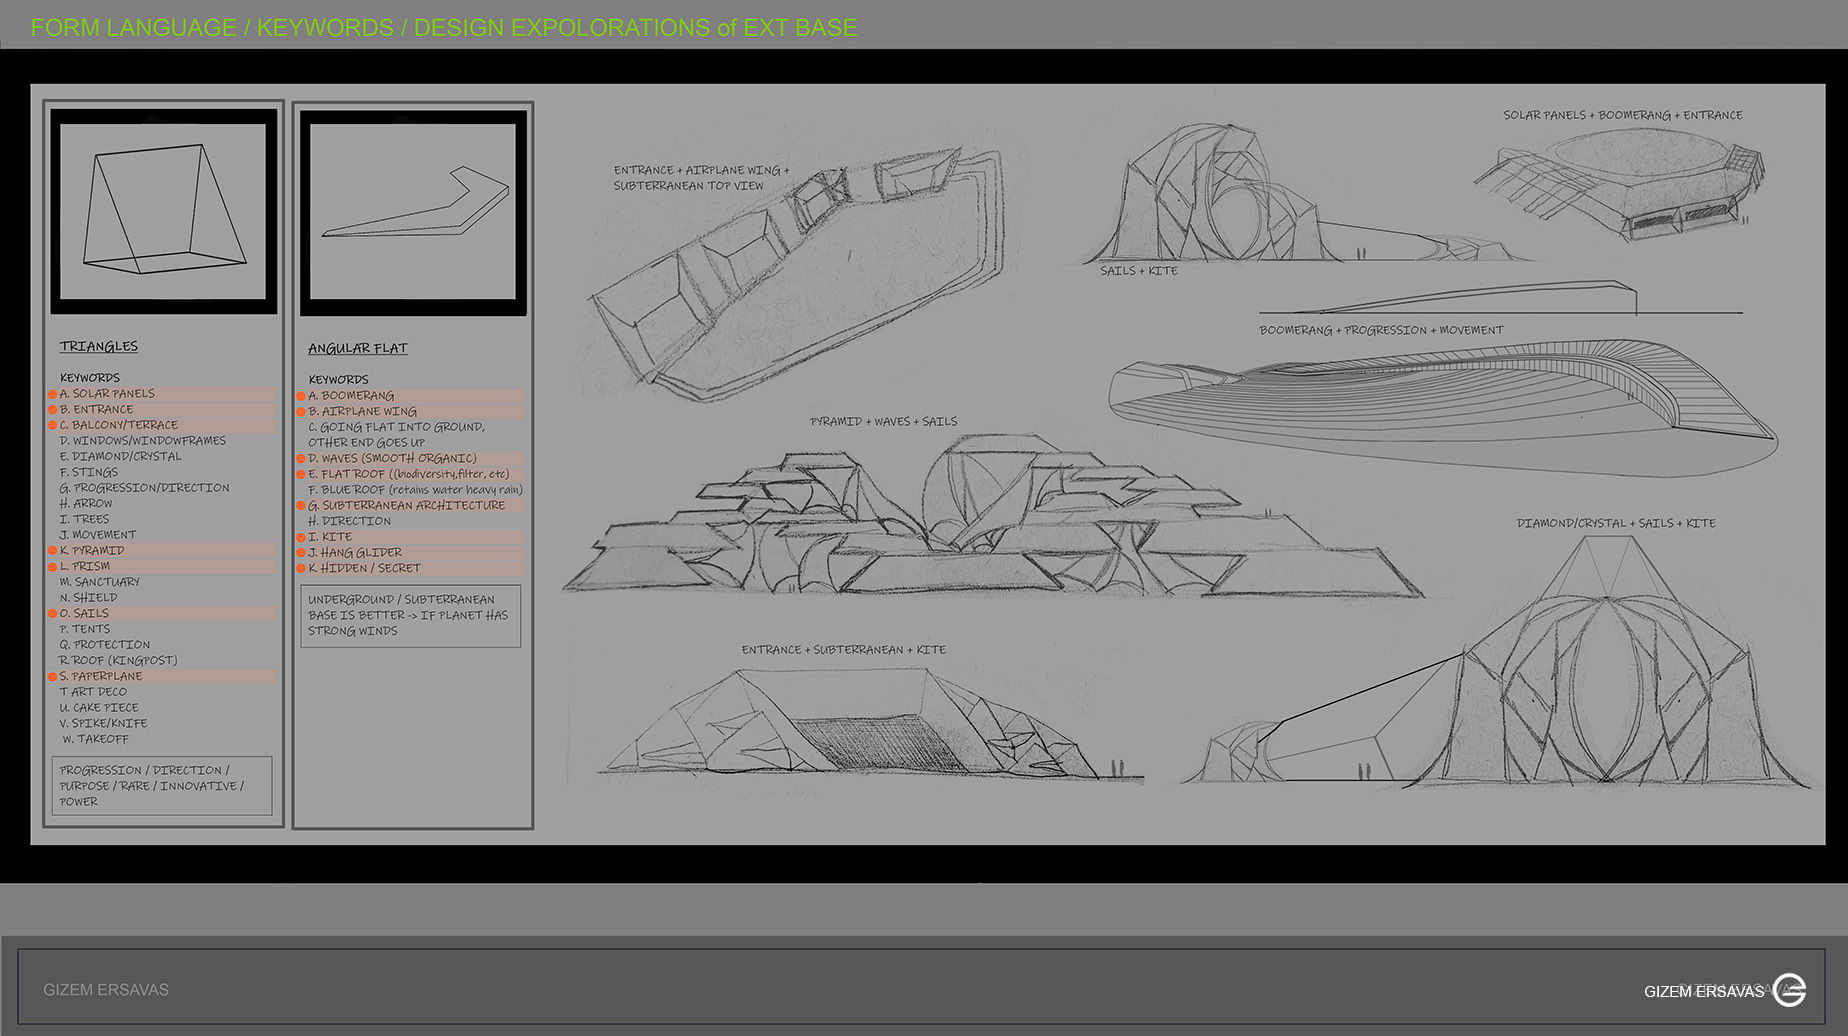Click the green page title text

click(444, 27)
